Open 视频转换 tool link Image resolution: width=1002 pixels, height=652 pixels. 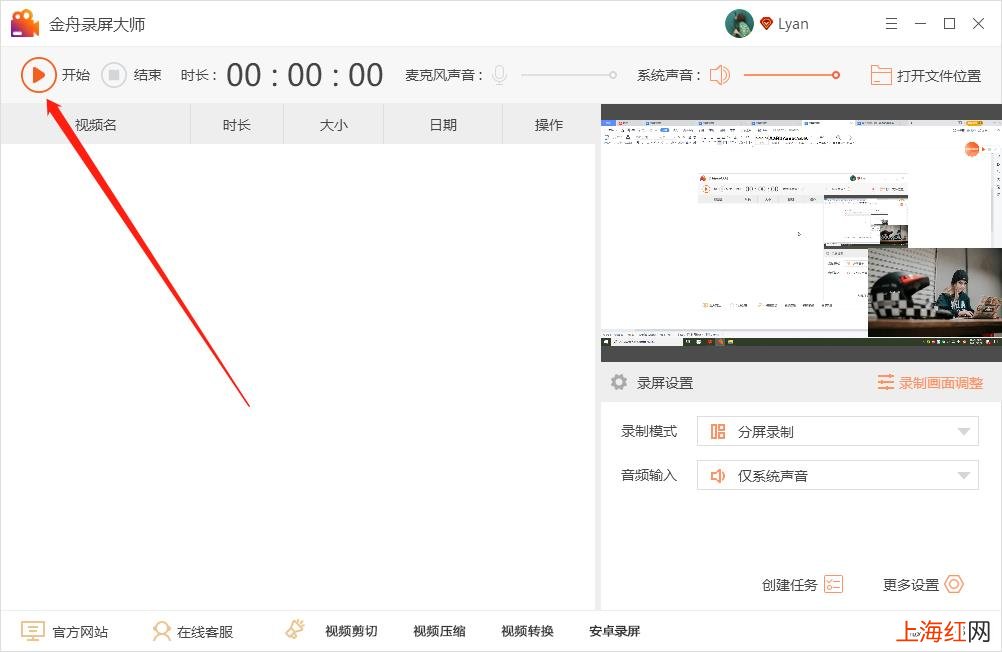(x=527, y=632)
